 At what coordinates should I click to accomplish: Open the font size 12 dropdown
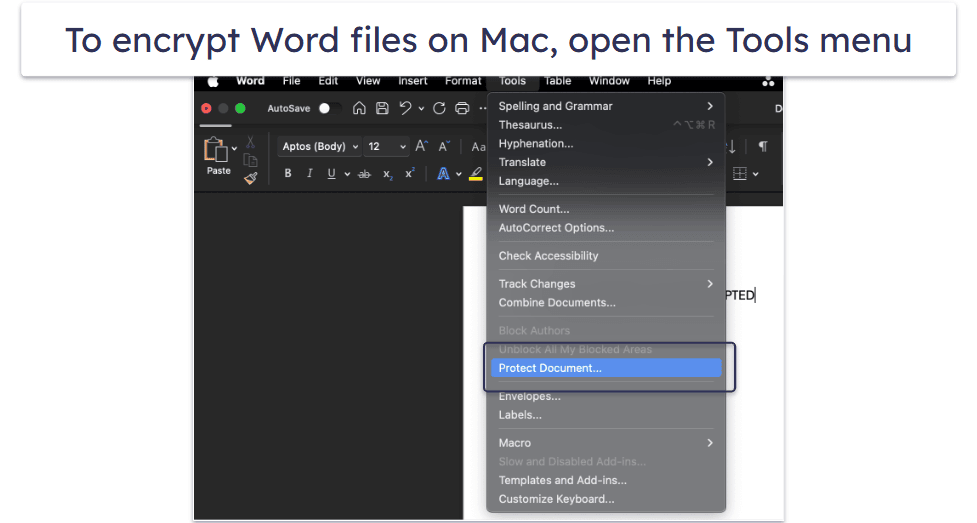[x=387, y=147]
